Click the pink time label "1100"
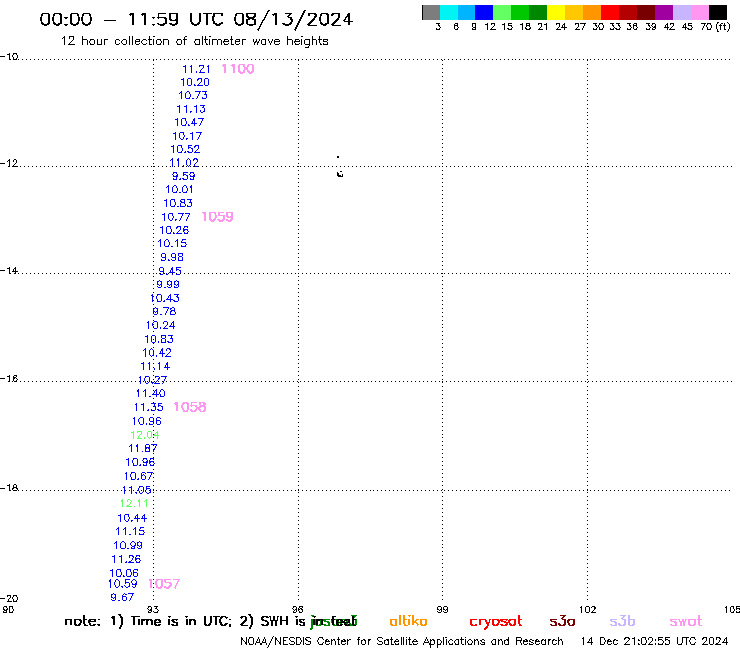The height and width of the screenshot is (650, 740). tap(238, 69)
